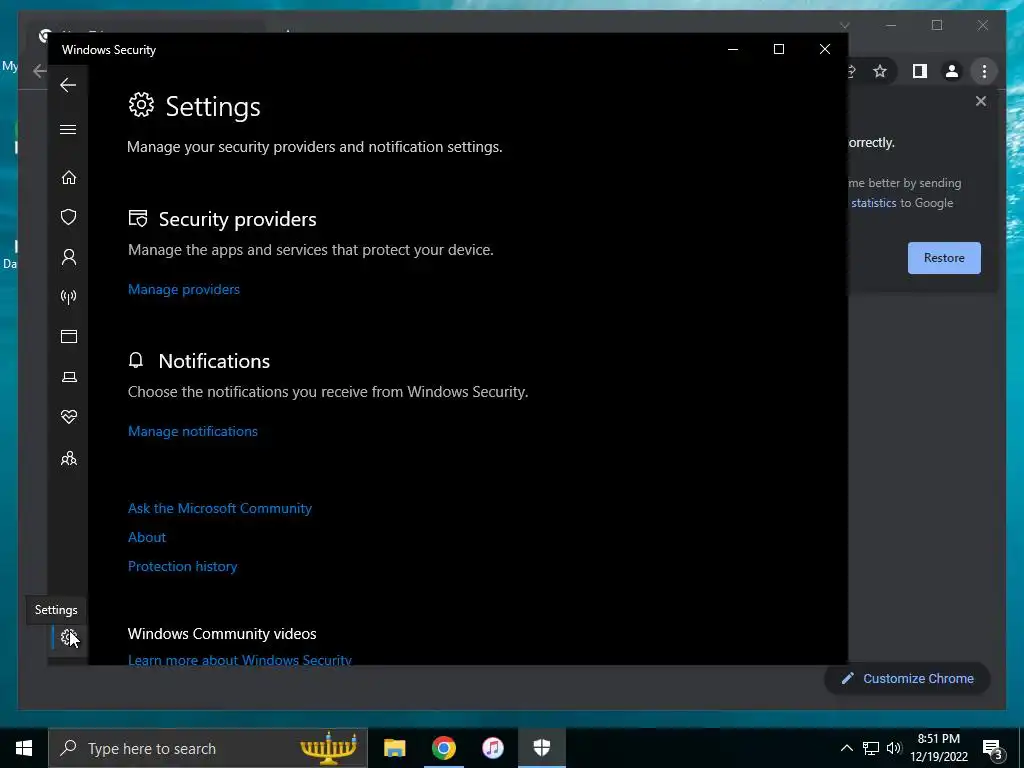Click Windows Security taskbar icon
Viewport: 1024px width, 768px height.
tap(541, 748)
